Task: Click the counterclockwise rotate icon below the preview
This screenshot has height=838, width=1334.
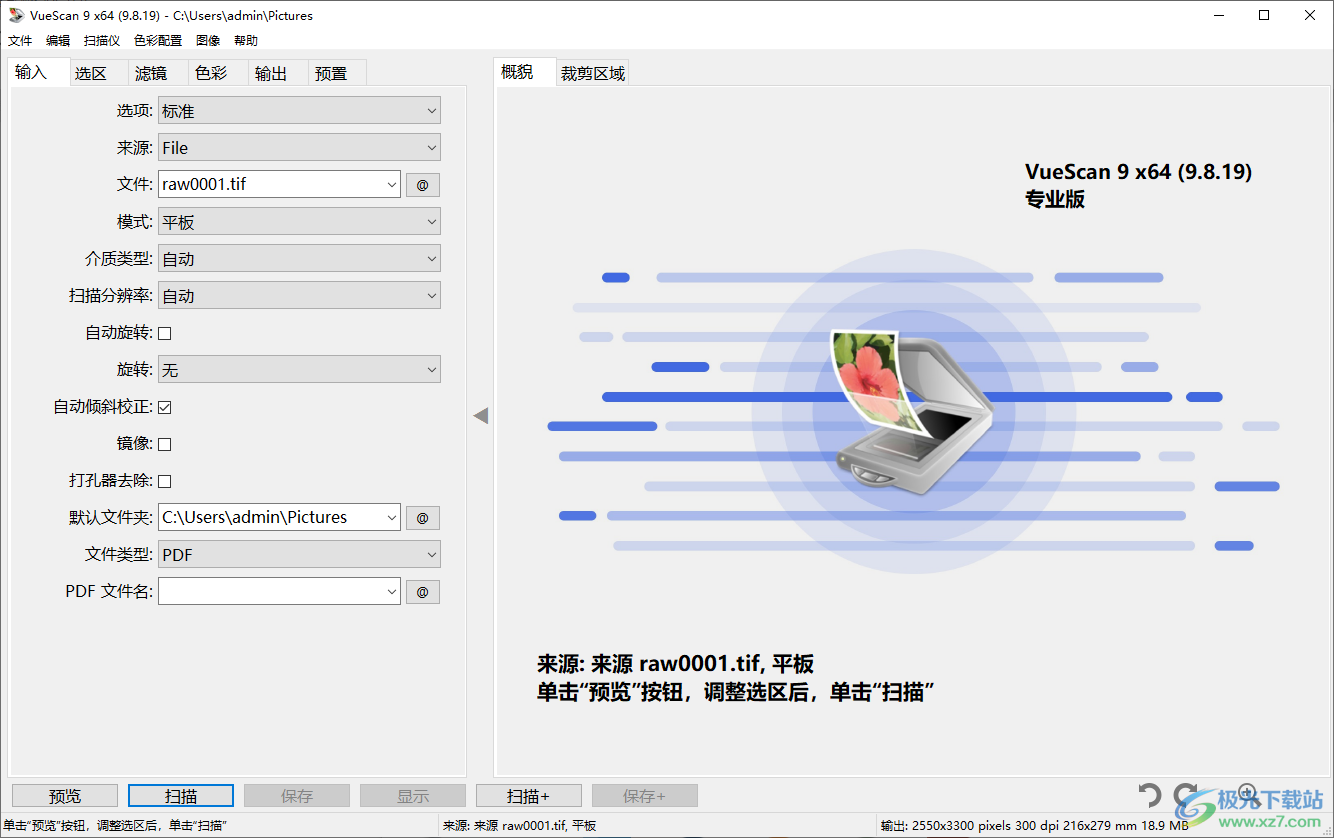Action: pyautogui.click(x=1151, y=794)
